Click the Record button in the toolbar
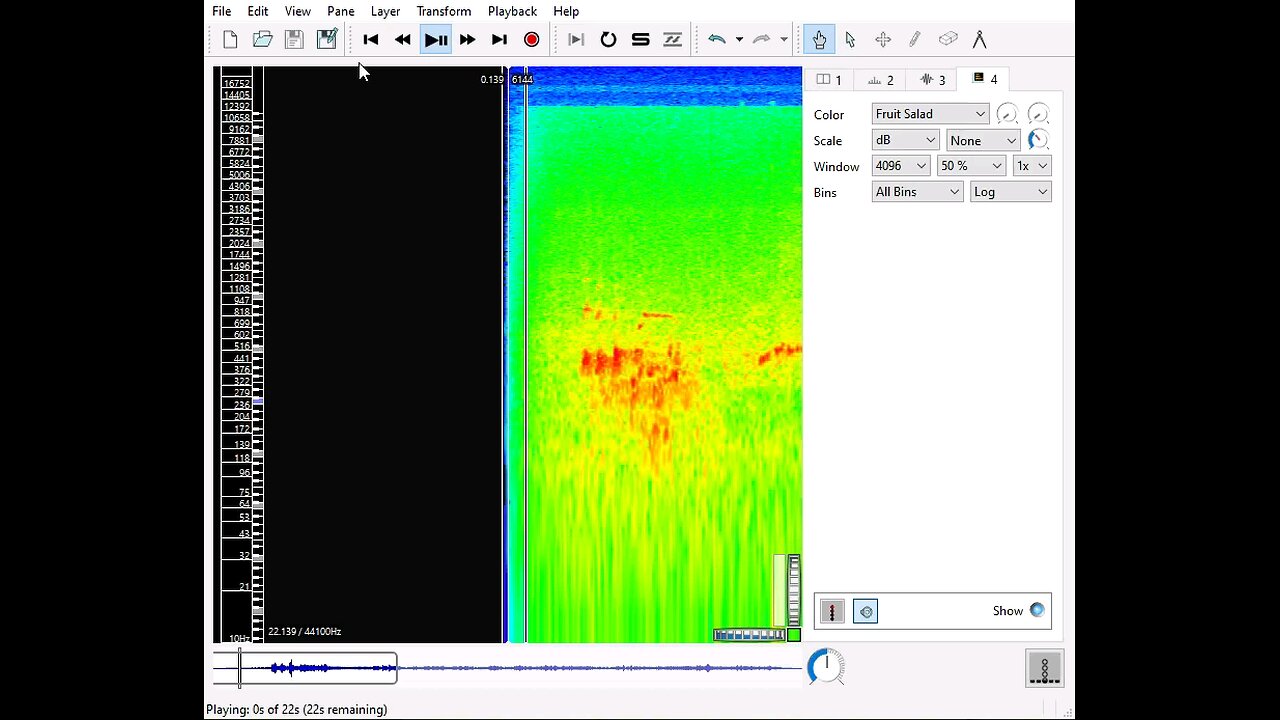This screenshot has width=1280, height=720. (x=531, y=40)
